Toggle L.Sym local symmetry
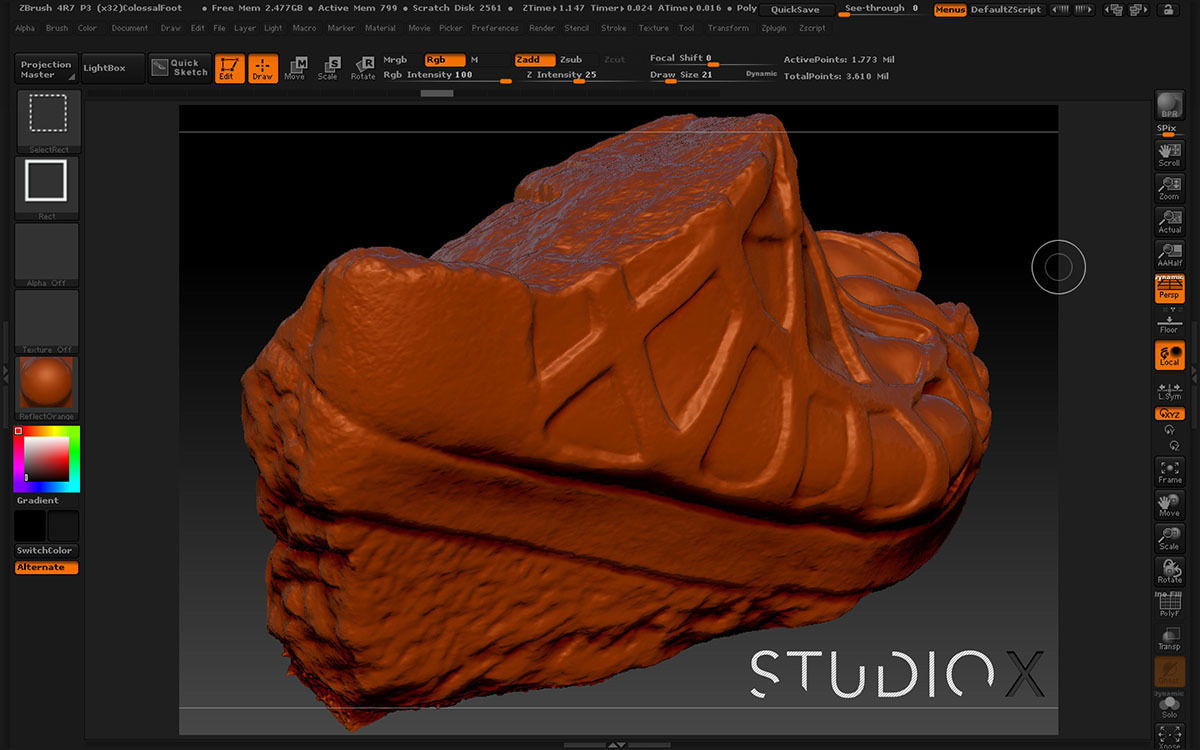This screenshot has width=1200, height=750. point(1169,390)
